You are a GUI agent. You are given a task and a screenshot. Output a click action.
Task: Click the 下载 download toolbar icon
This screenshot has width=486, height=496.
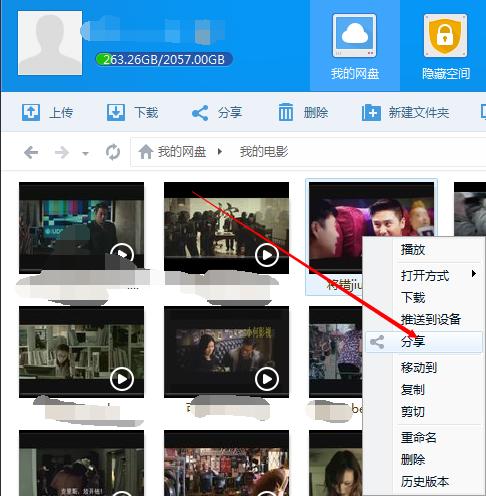116,112
